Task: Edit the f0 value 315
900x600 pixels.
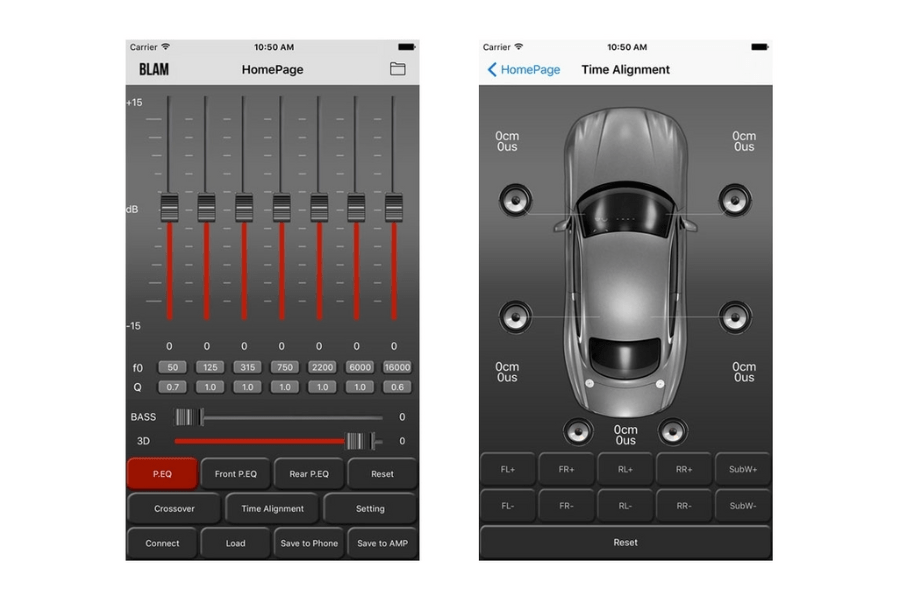Action: tap(247, 367)
